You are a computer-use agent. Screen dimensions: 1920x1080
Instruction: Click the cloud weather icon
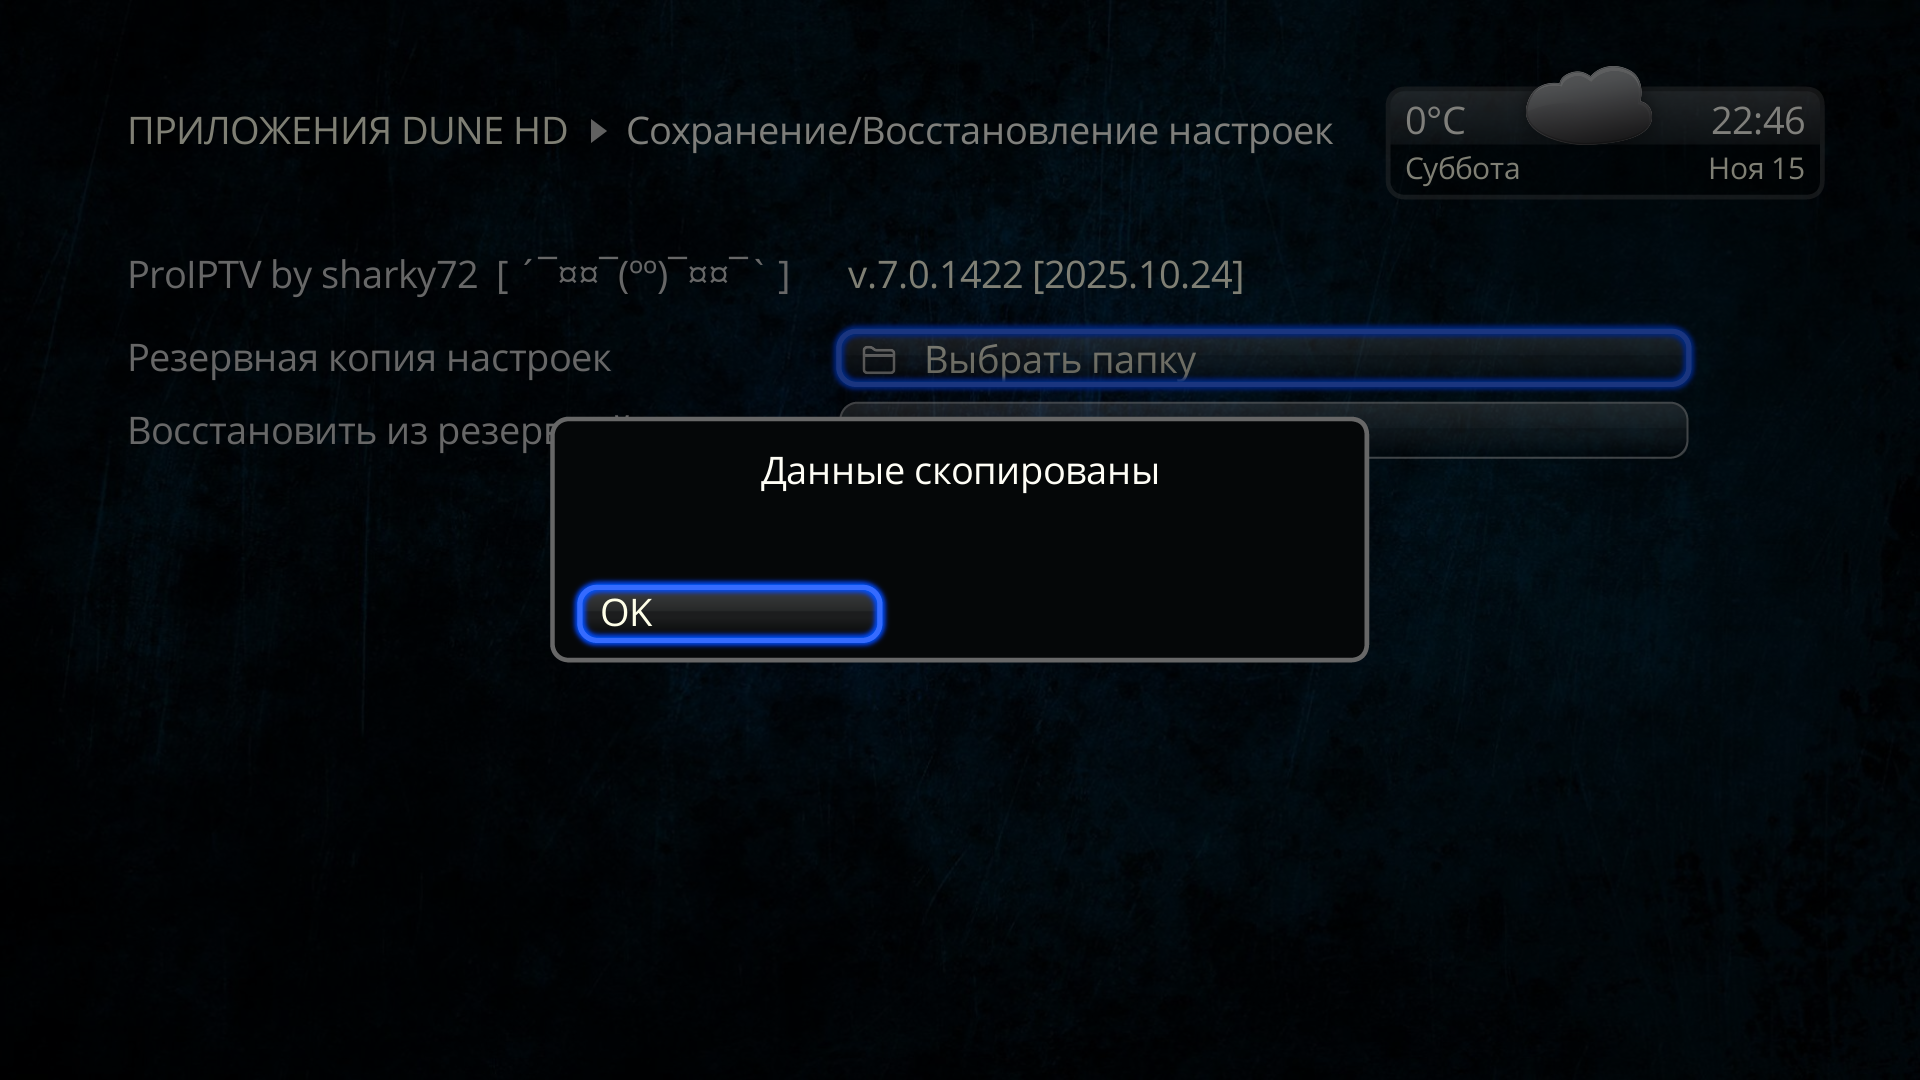pos(1587,106)
